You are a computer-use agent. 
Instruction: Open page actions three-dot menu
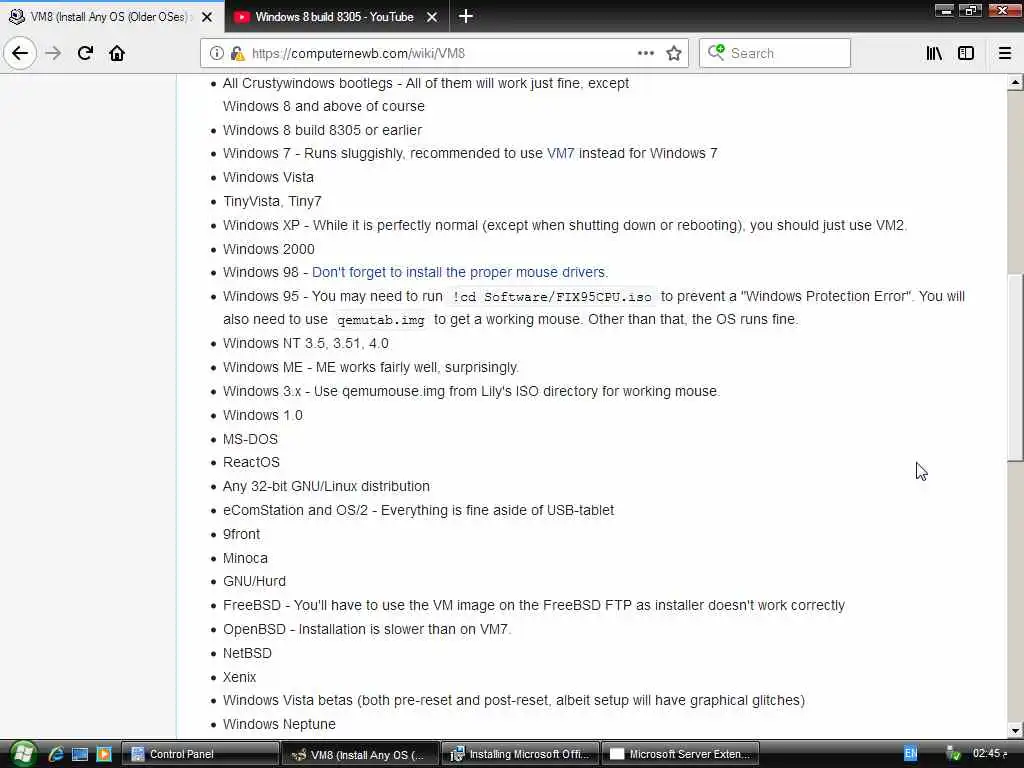coord(645,53)
